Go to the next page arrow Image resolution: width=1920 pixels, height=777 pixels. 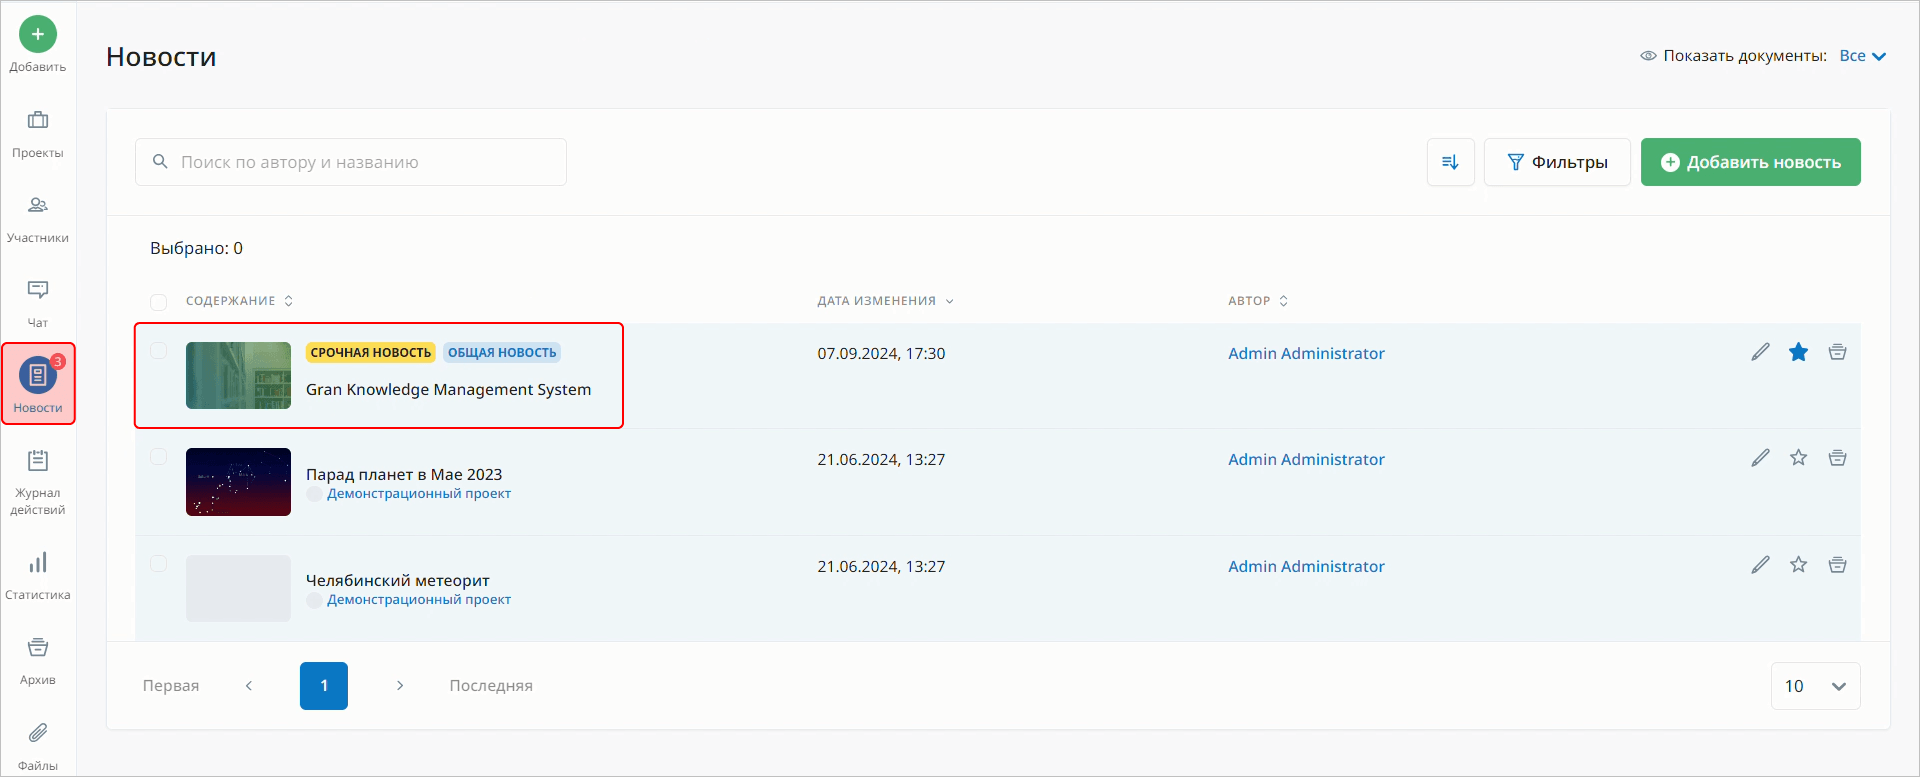[x=400, y=686]
